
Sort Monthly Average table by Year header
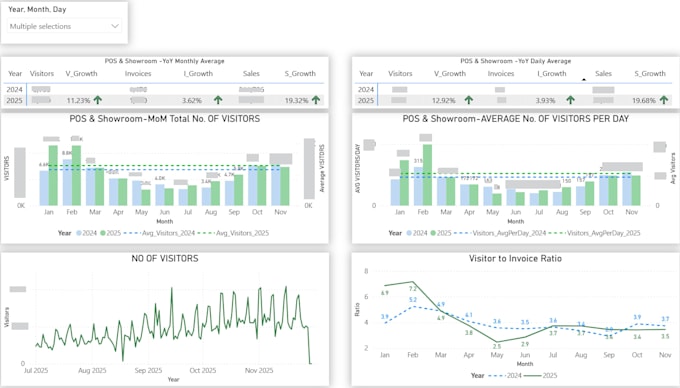click(15, 74)
